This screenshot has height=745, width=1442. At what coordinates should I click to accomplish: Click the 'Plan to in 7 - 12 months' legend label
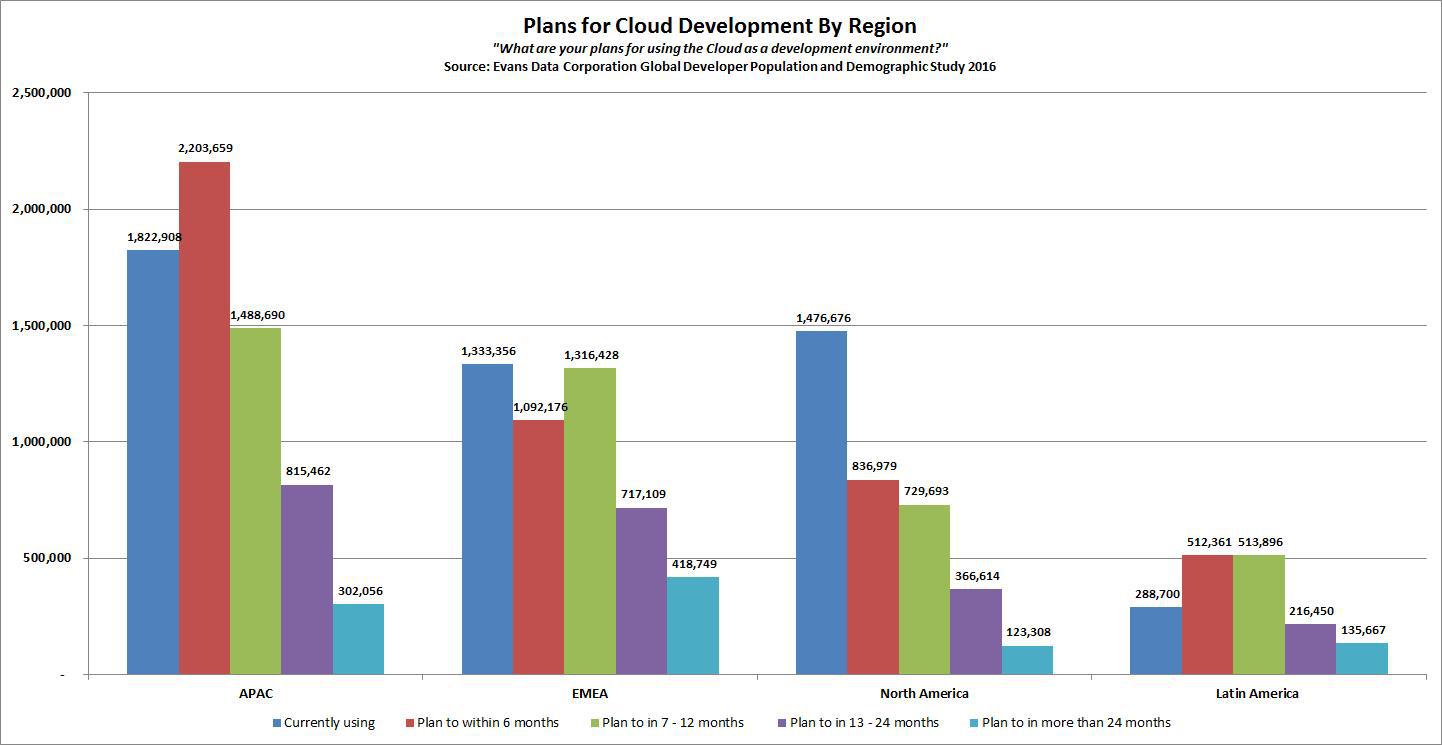tap(672, 722)
